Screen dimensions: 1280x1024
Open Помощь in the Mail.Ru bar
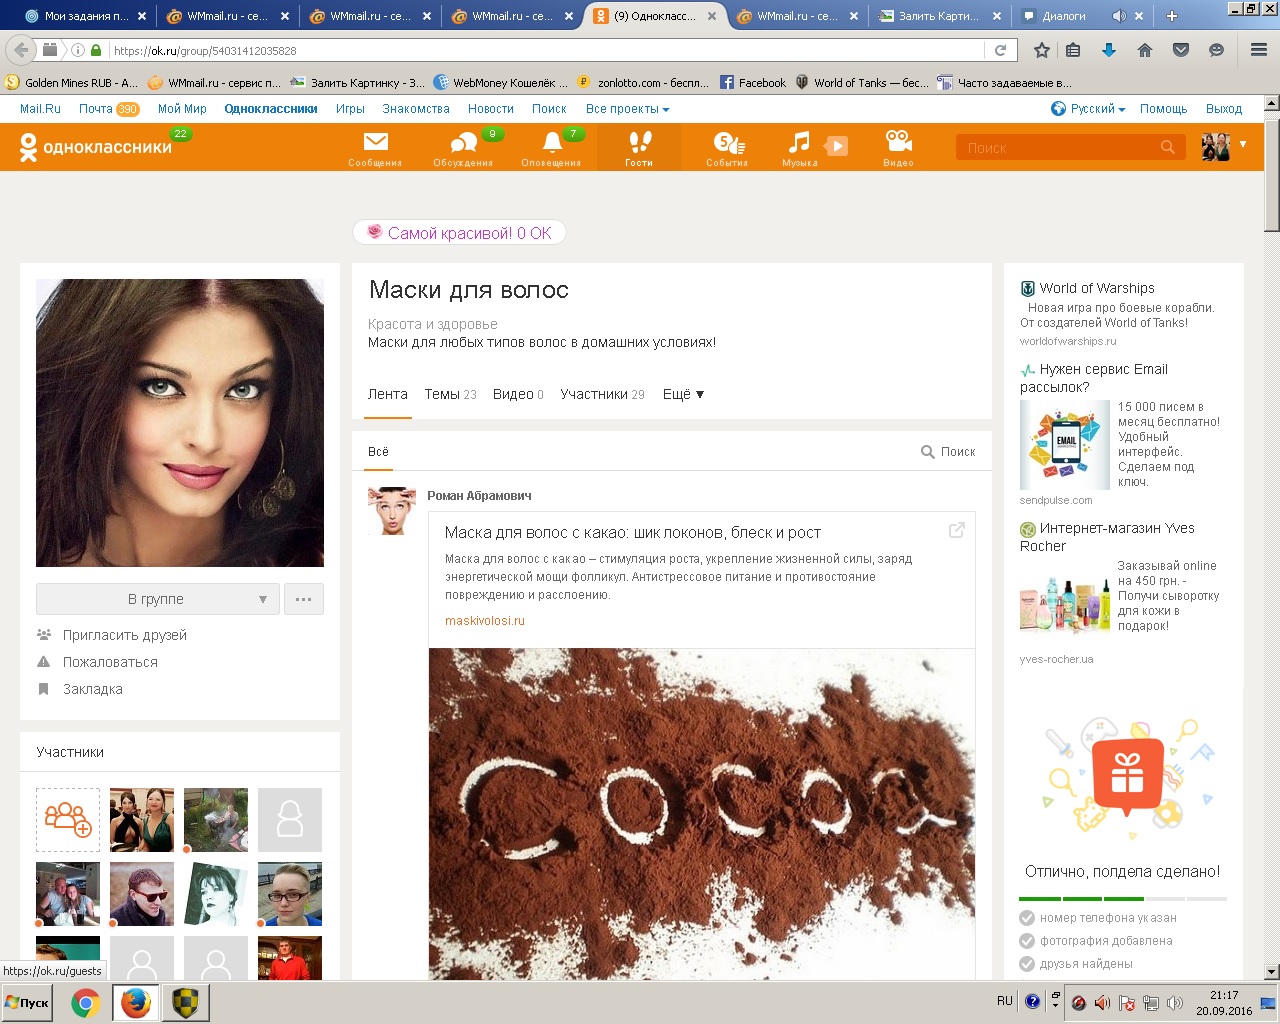(x=1164, y=109)
